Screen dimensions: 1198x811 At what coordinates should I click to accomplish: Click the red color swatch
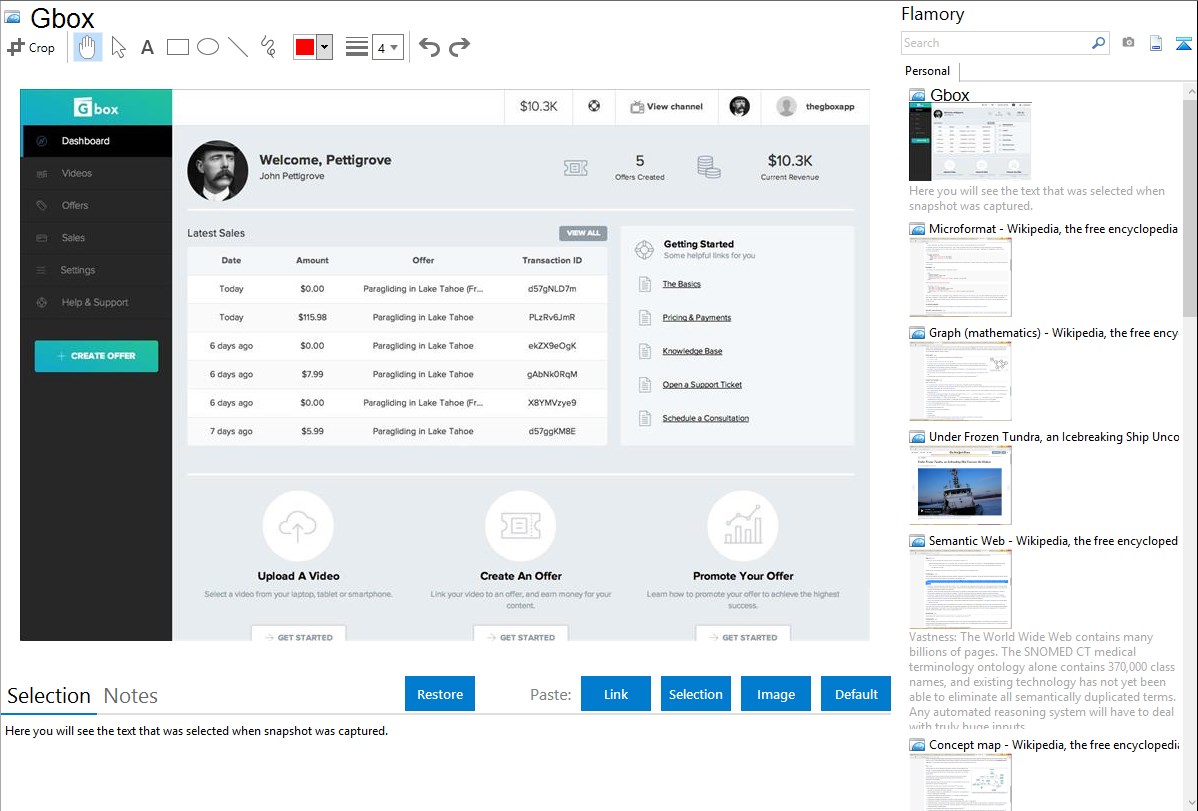(x=305, y=47)
